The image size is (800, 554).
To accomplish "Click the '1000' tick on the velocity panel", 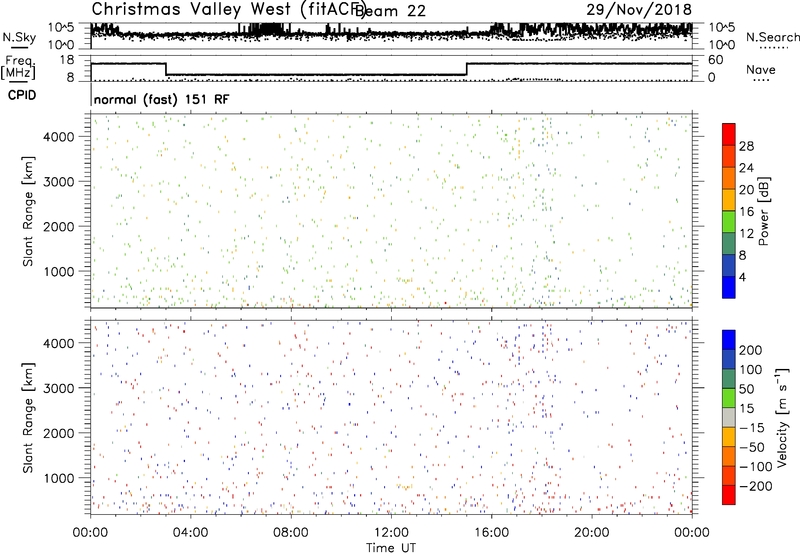I will (59, 478).
